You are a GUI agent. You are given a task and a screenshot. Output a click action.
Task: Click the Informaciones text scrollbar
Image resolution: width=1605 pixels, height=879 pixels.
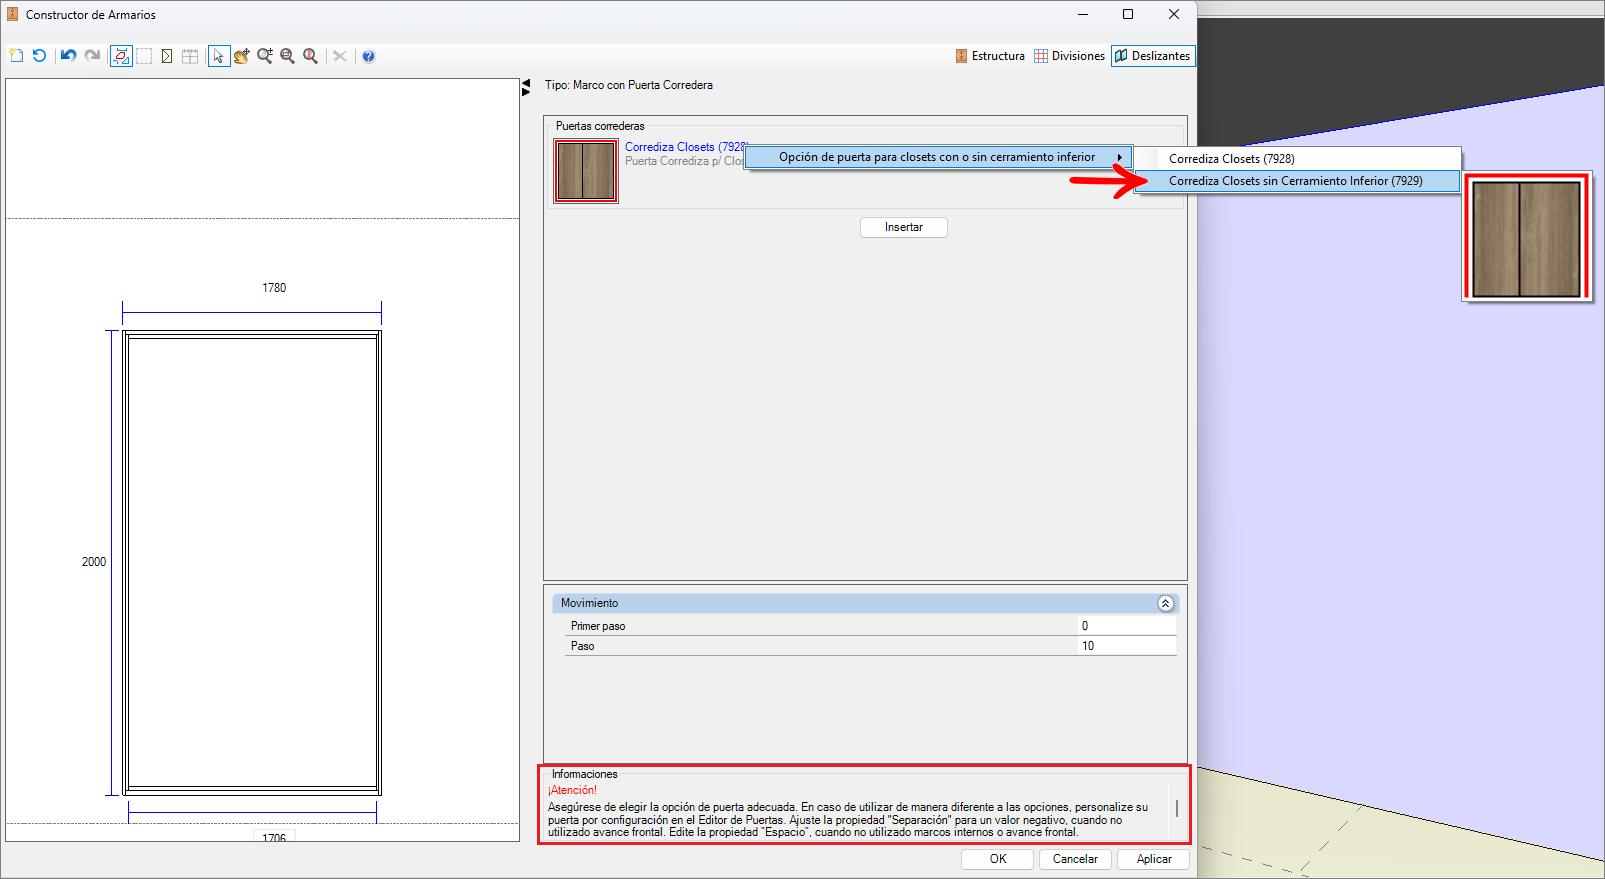1177,808
